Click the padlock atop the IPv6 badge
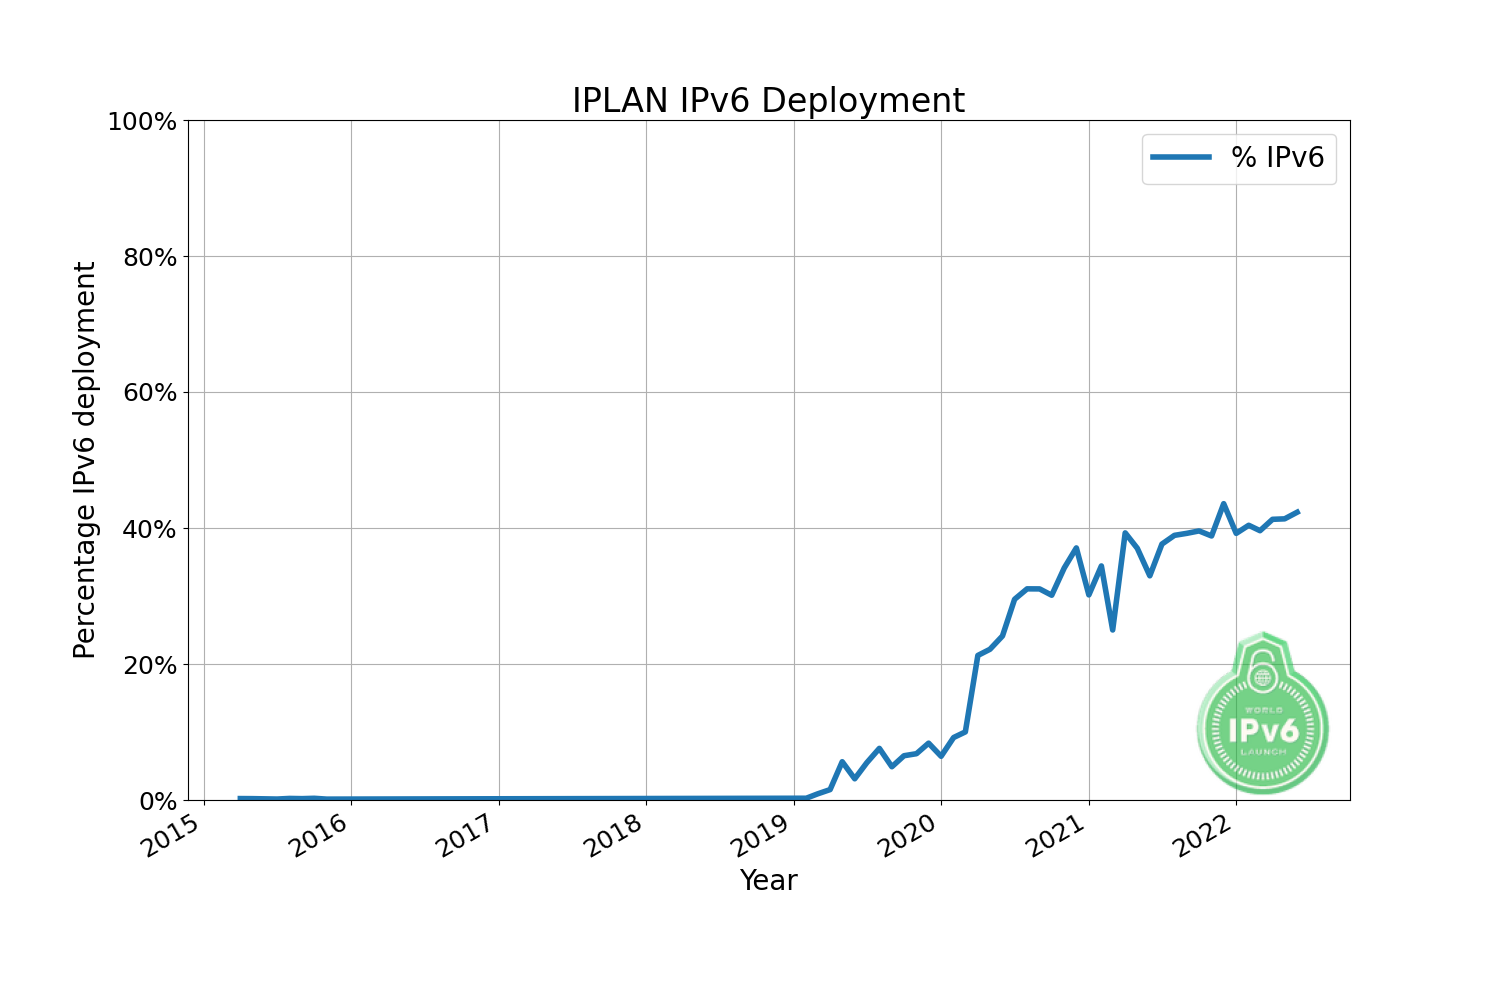 (1263, 666)
